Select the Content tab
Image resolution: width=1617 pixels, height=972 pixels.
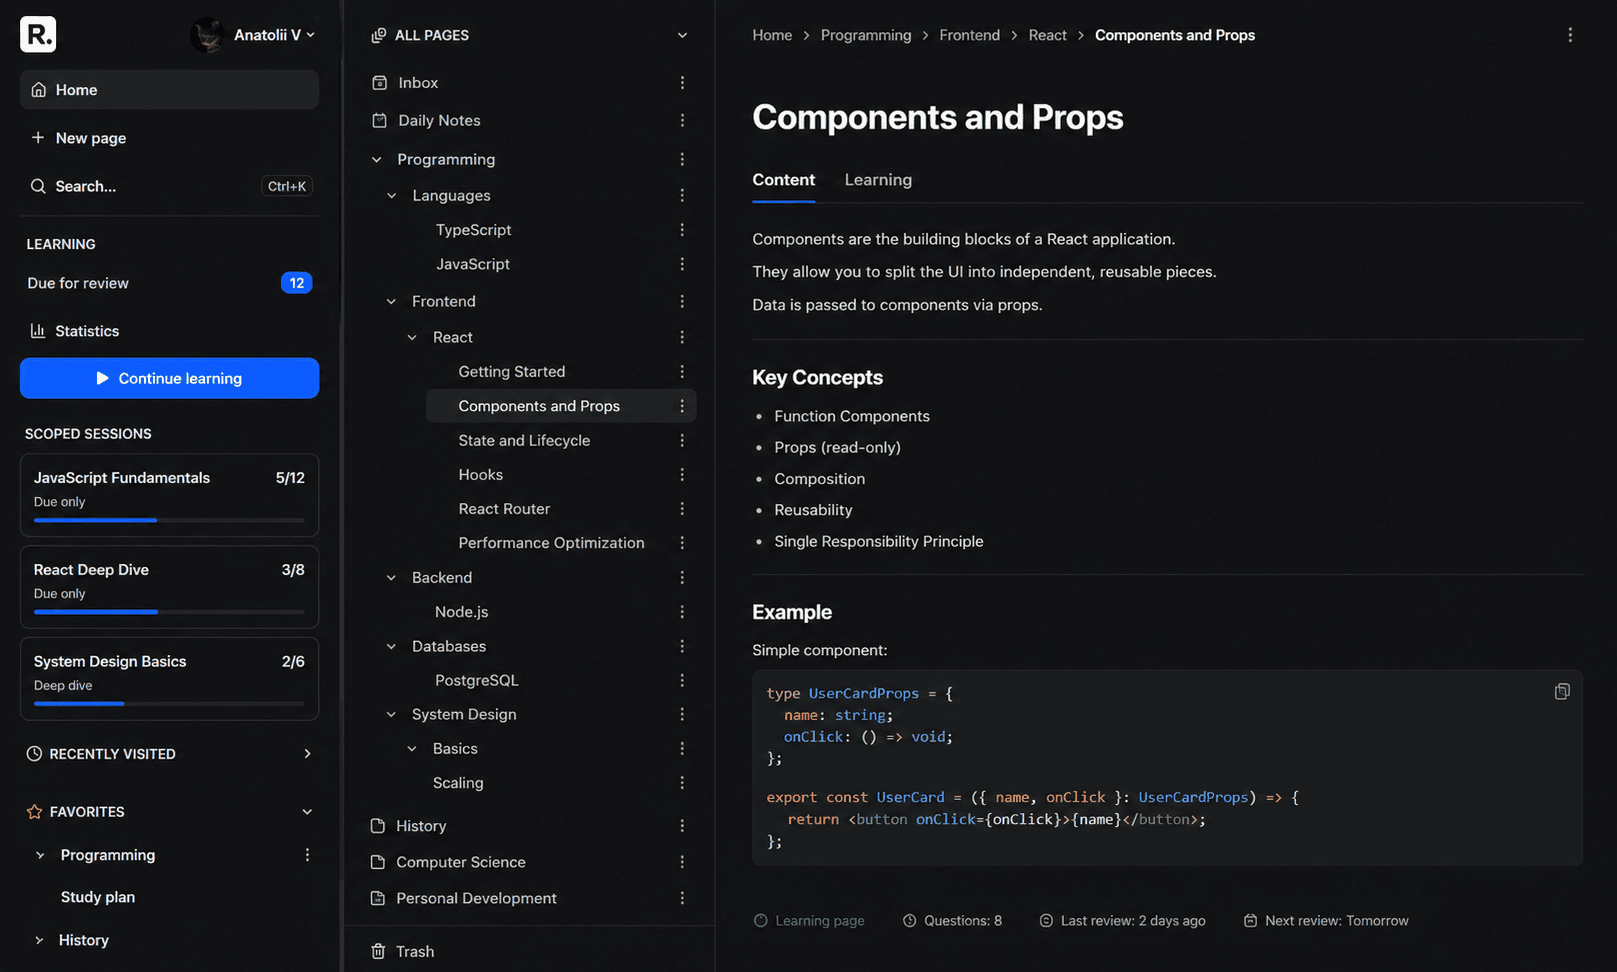point(784,180)
